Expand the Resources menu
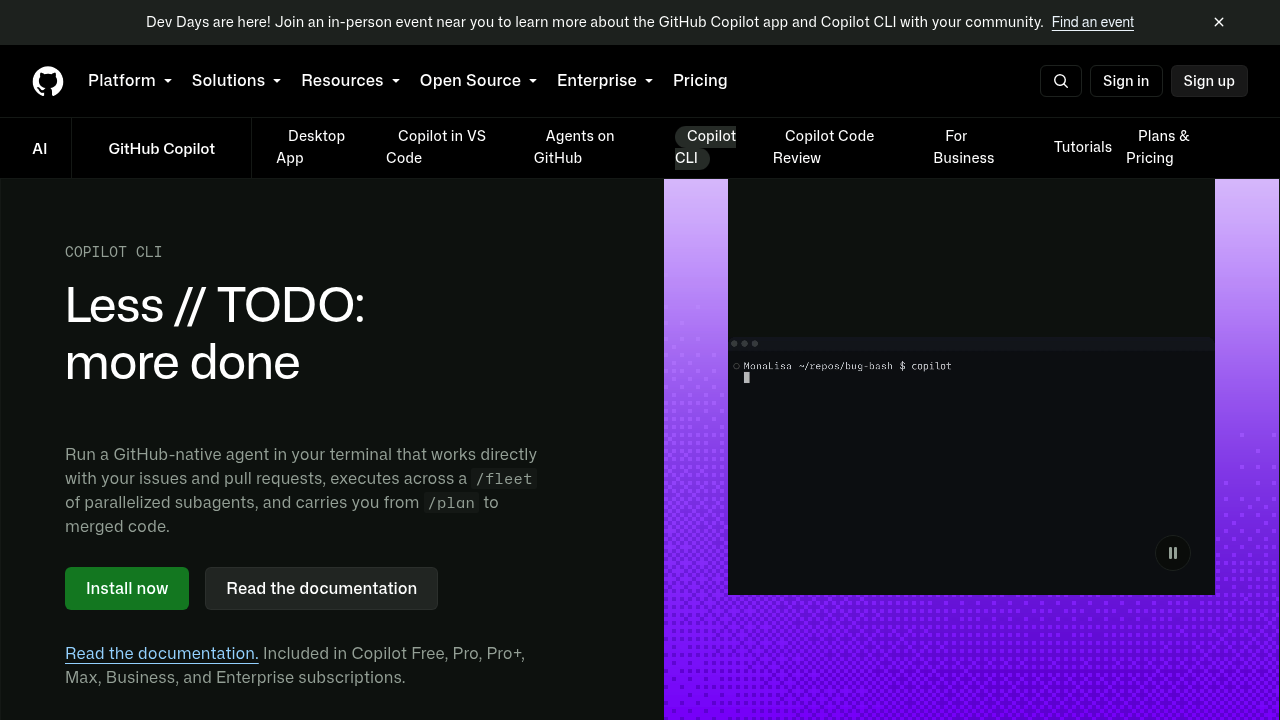This screenshot has height=720, width=1280. 351,81
